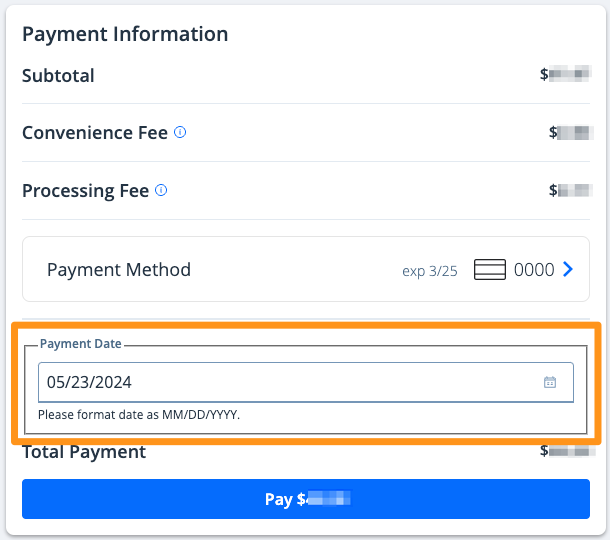Click the Payment Information heading
Viewport: 610px width, 540px height.
click(125, 34)
